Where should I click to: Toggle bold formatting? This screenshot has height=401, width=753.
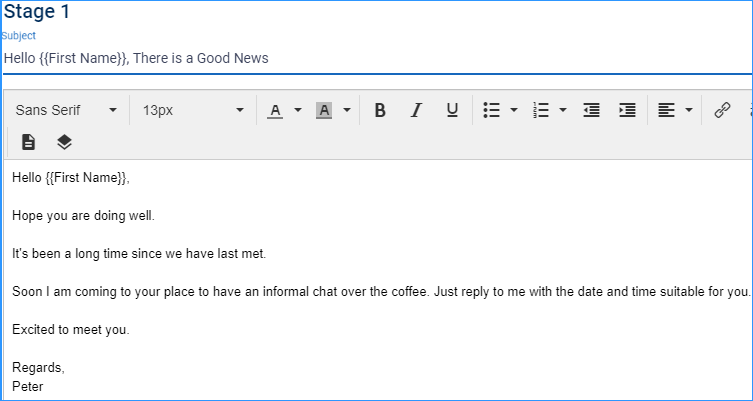[380, 110]
